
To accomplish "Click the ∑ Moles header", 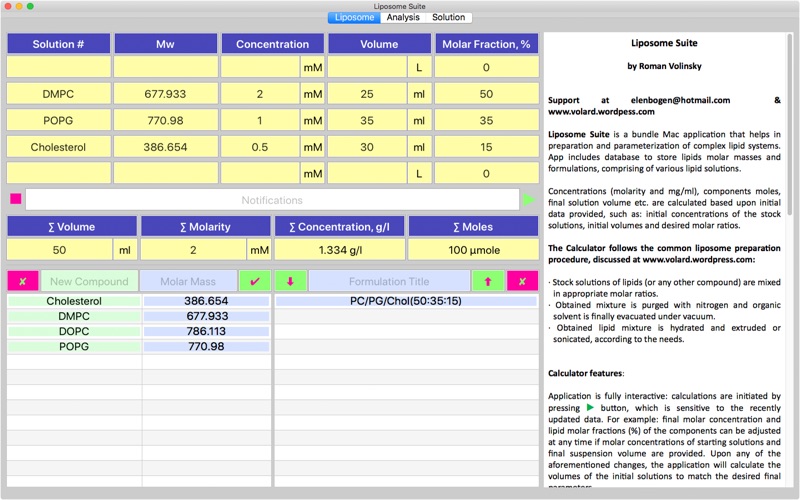I will pos(473,227).
